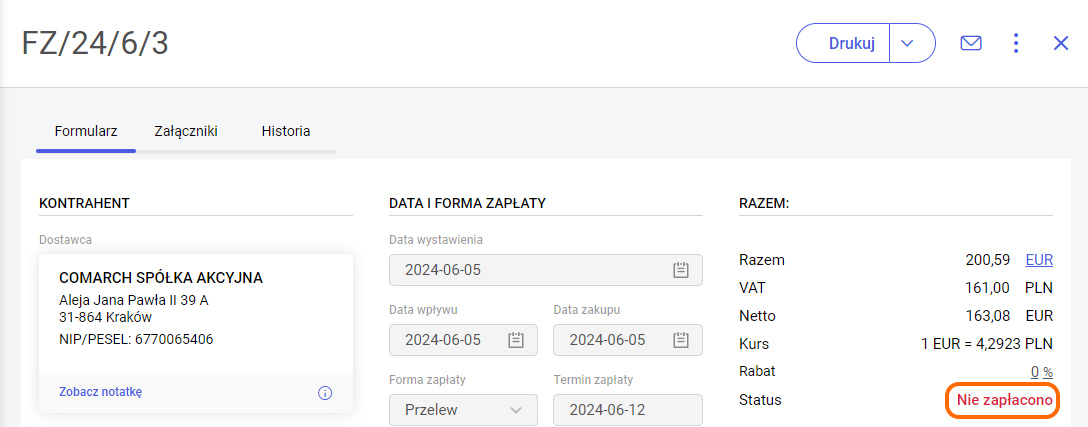Click the info icon on supplier card
The height and width of the screenshot is (427, 1088).
325,393
